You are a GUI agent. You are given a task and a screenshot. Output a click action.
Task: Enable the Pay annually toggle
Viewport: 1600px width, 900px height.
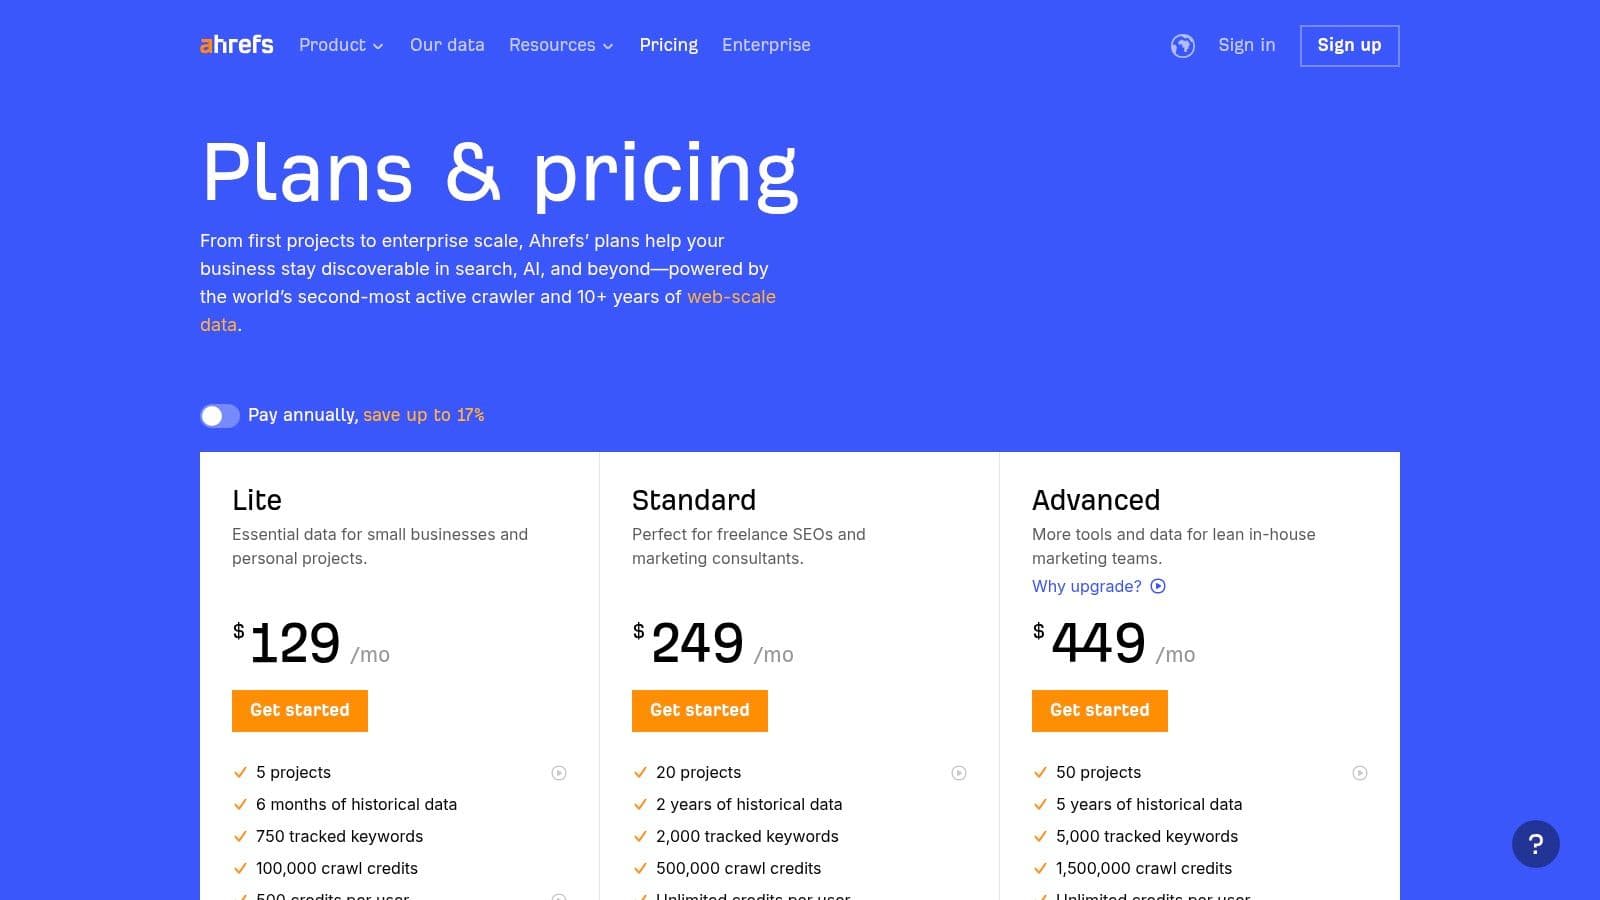(220, 415)
